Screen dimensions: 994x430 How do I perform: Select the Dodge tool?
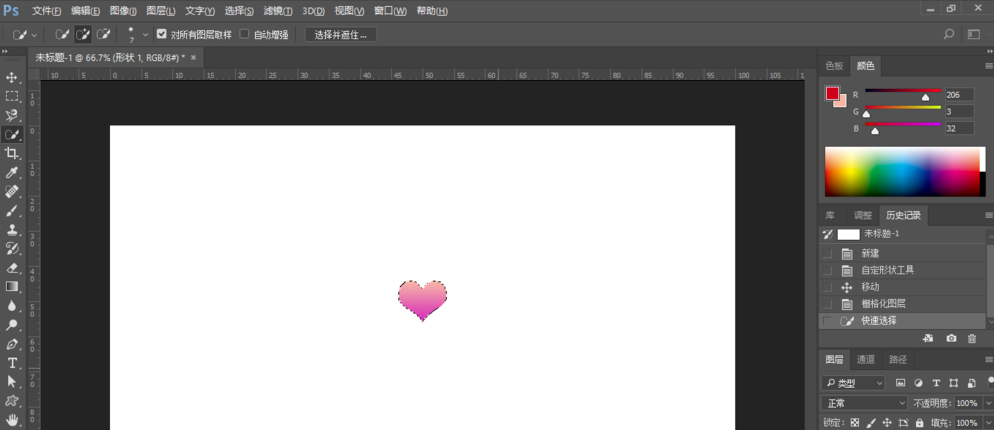pos(11,325)
